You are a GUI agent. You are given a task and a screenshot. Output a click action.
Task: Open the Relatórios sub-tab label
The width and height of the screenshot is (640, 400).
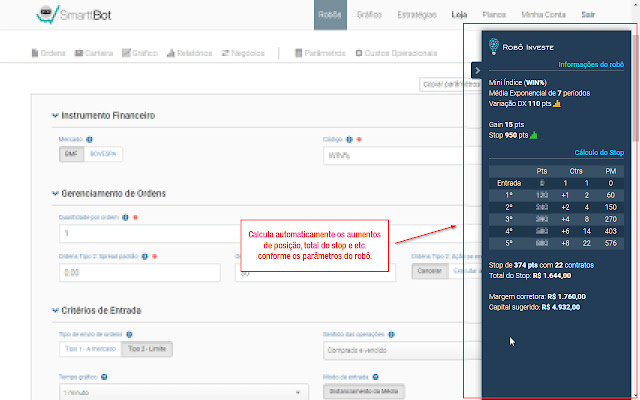(x=195, y=53)
